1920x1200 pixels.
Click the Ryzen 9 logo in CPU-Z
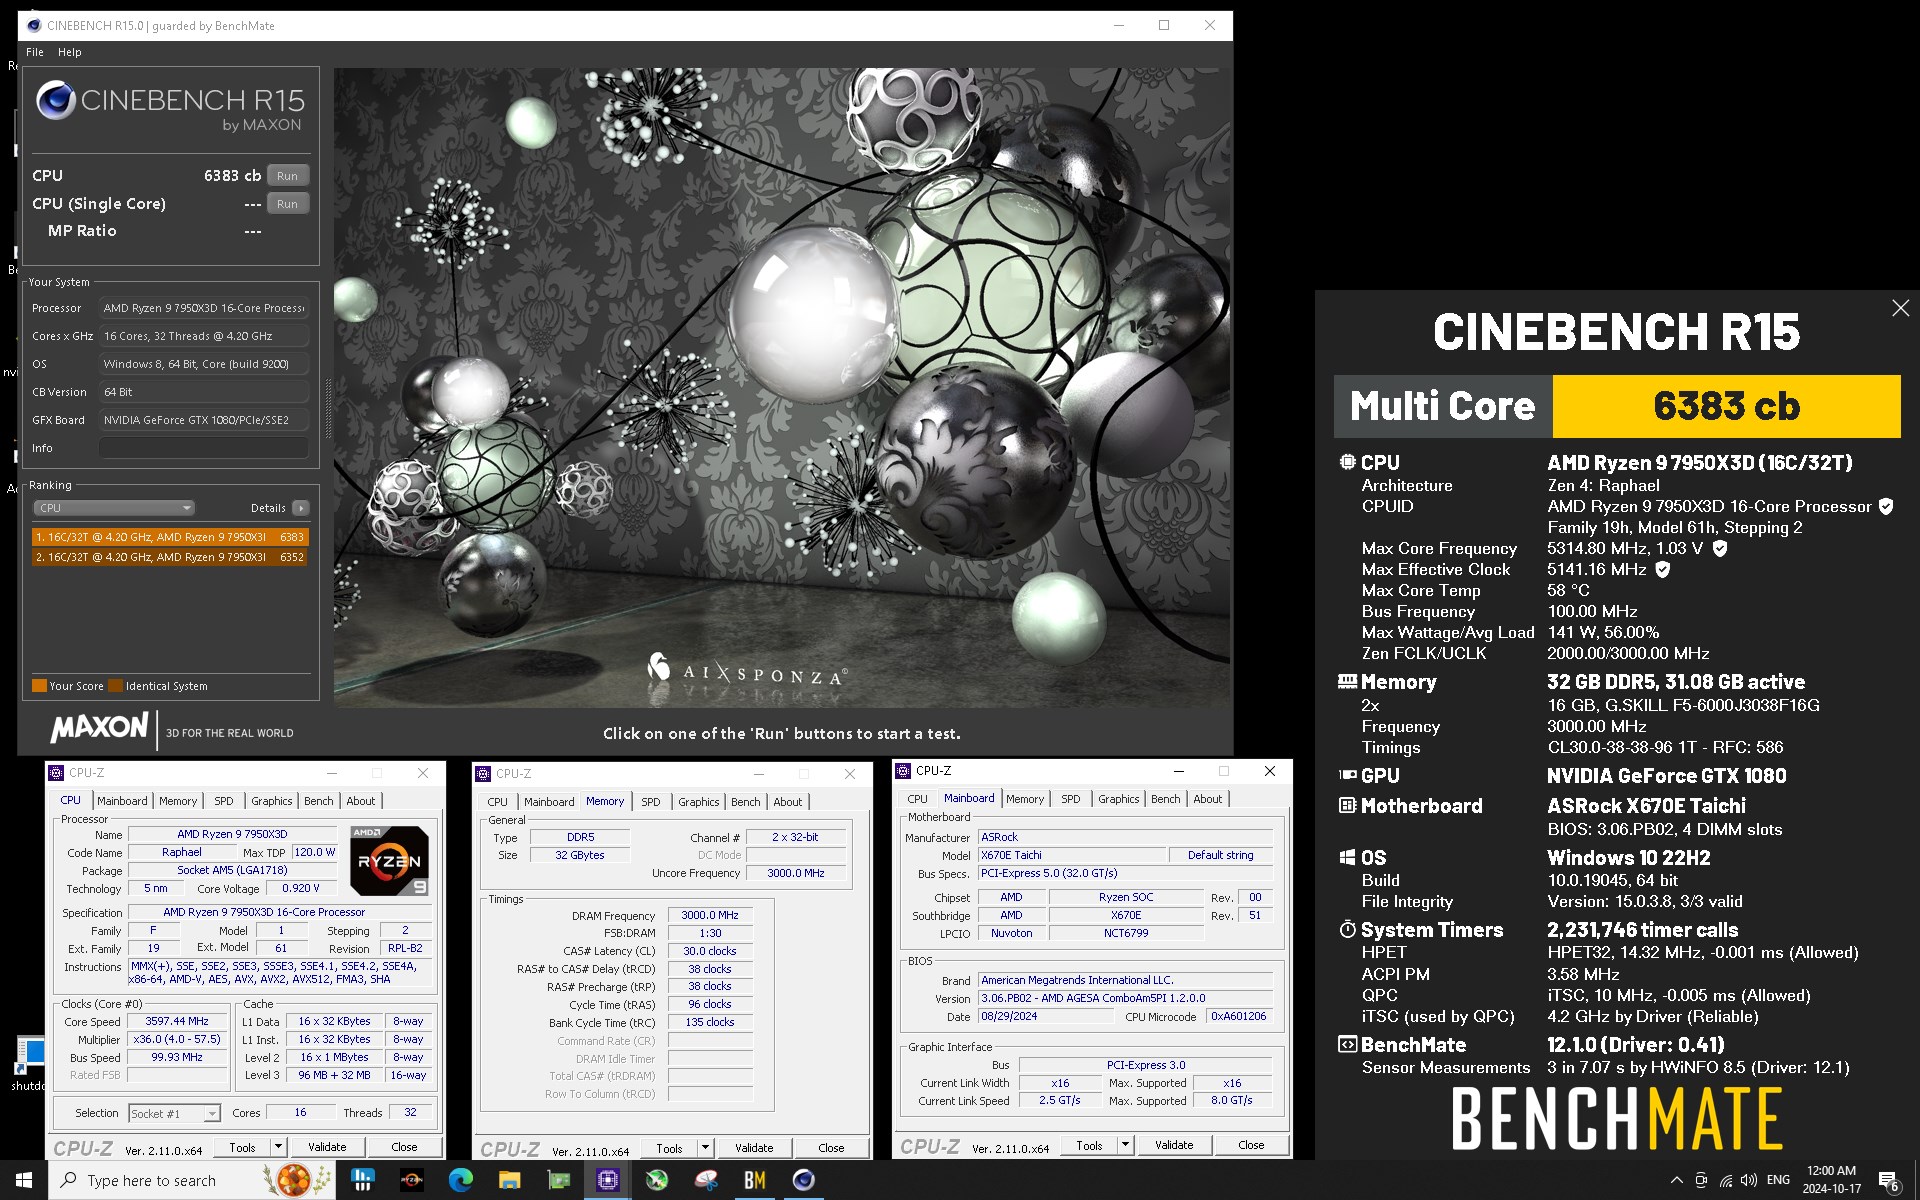coord(389,860)
